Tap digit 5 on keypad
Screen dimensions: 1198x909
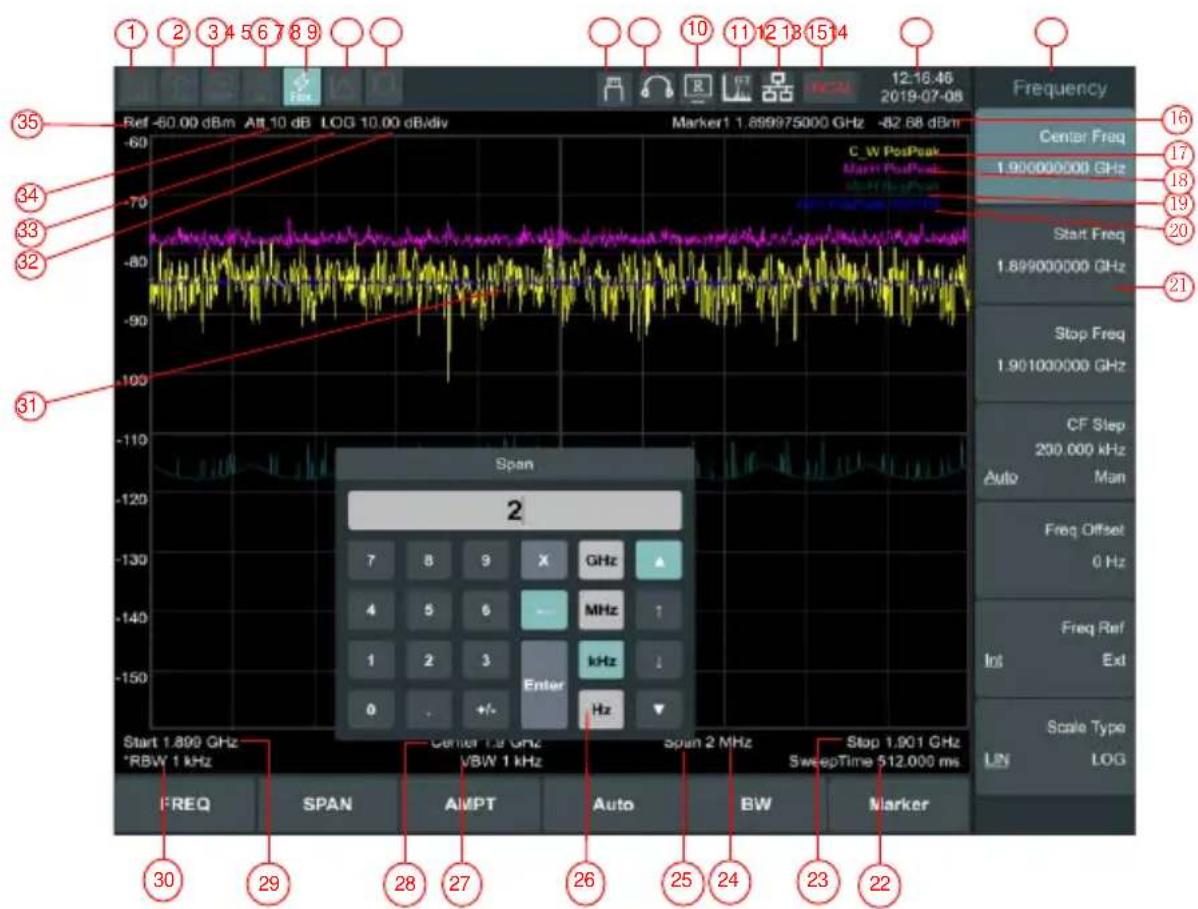pyautogui.click(x=428, y=610)
